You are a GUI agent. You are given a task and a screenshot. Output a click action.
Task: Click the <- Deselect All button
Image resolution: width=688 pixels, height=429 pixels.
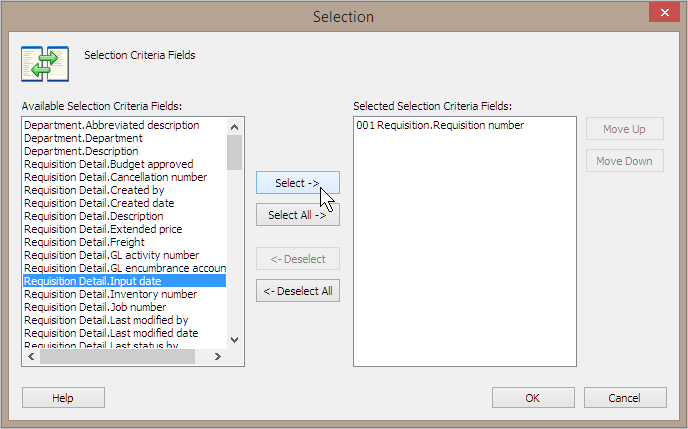point(297,291)
